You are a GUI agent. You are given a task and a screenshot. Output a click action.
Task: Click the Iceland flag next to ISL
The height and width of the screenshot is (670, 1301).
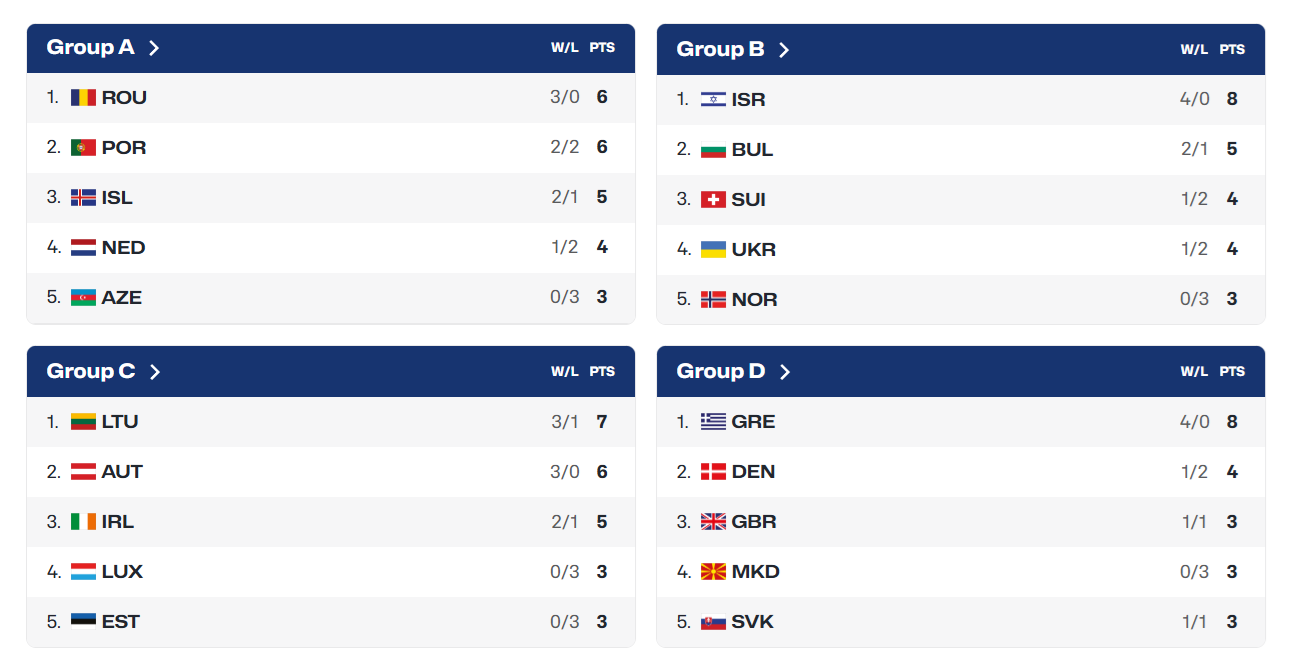point(83,198)
